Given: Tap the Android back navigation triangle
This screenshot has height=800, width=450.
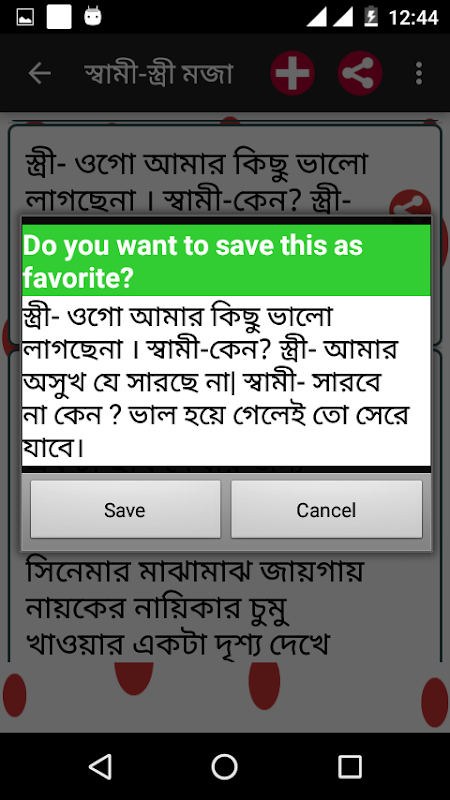Looking at the screenshot, I should pos(101,766).
